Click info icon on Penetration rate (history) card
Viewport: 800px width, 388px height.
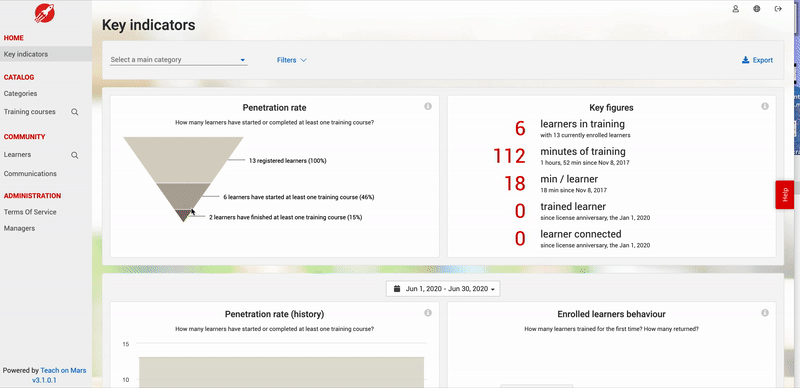point(428,313)
